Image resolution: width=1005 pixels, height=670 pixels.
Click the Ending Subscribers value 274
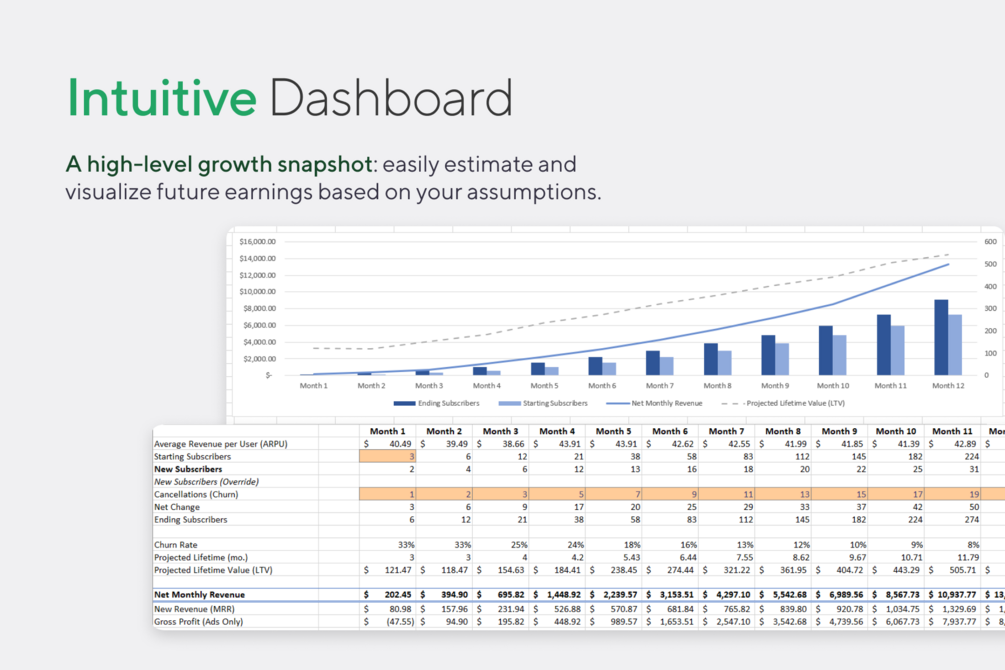click(x=972, y=519)
